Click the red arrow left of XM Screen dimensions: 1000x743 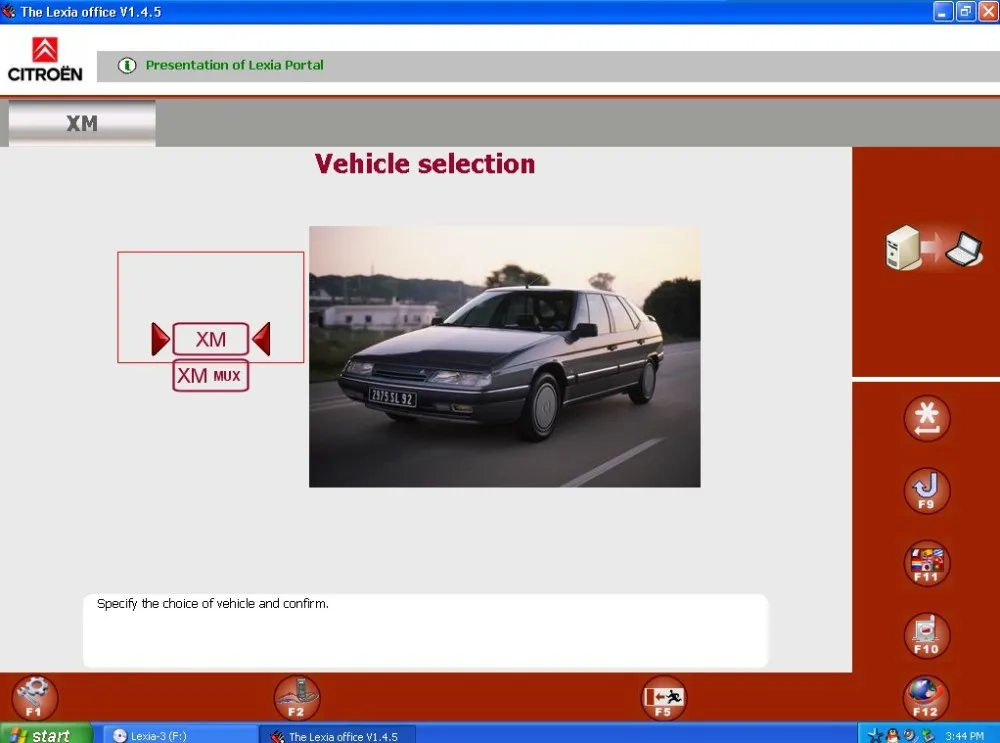pos(160,339)
